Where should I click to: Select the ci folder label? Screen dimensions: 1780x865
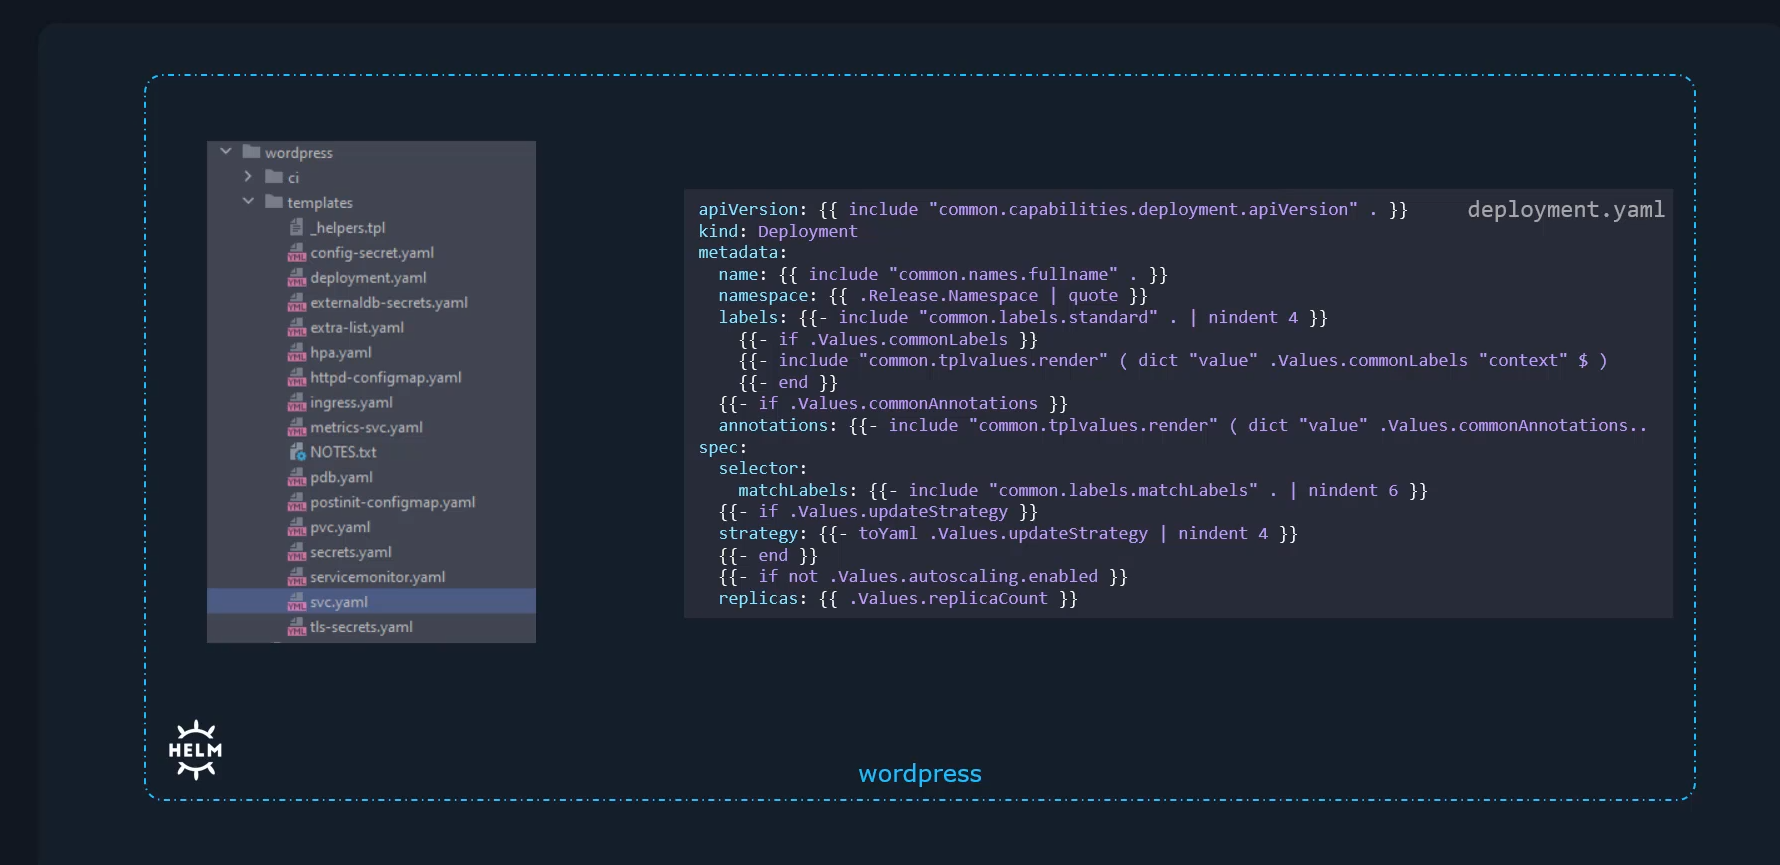[293, 178]
